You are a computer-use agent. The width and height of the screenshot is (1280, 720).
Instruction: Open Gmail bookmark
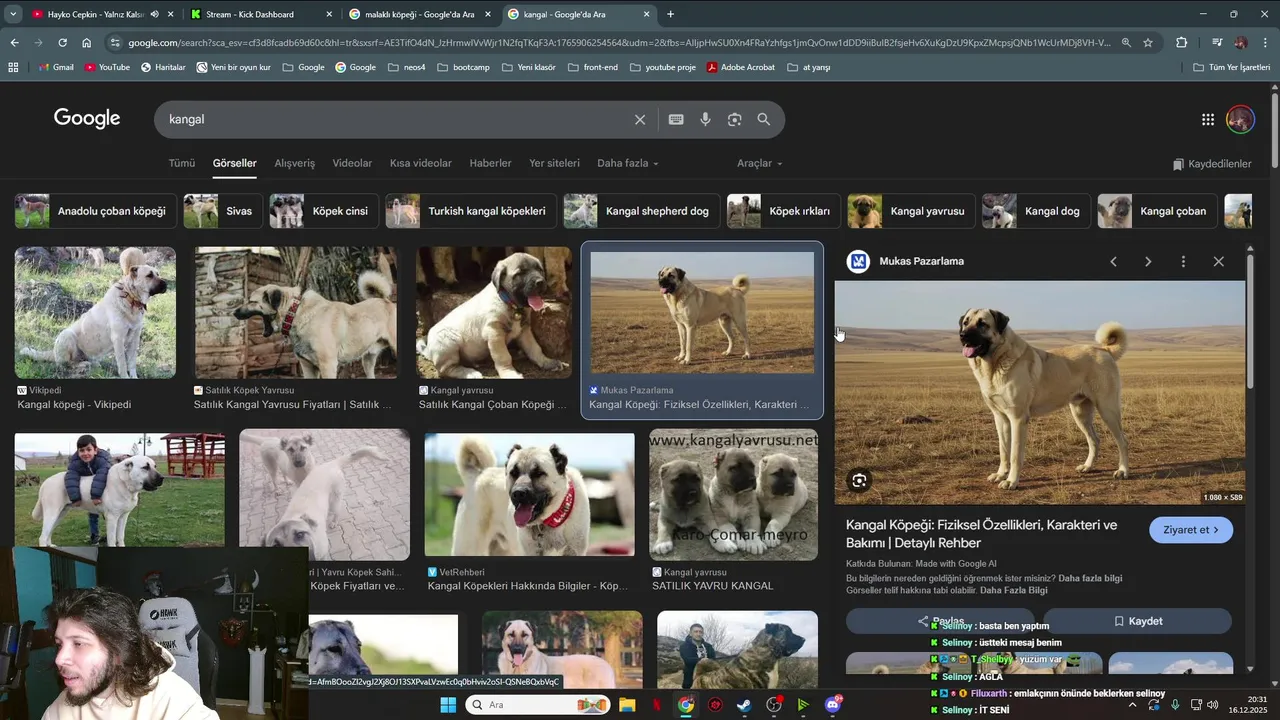pos(56,67)
